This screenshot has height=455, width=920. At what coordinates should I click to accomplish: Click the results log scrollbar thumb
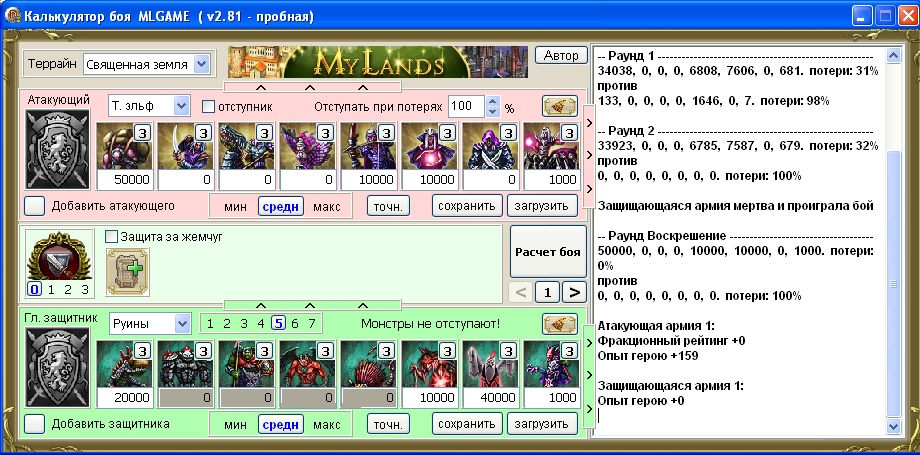point(894,284)
